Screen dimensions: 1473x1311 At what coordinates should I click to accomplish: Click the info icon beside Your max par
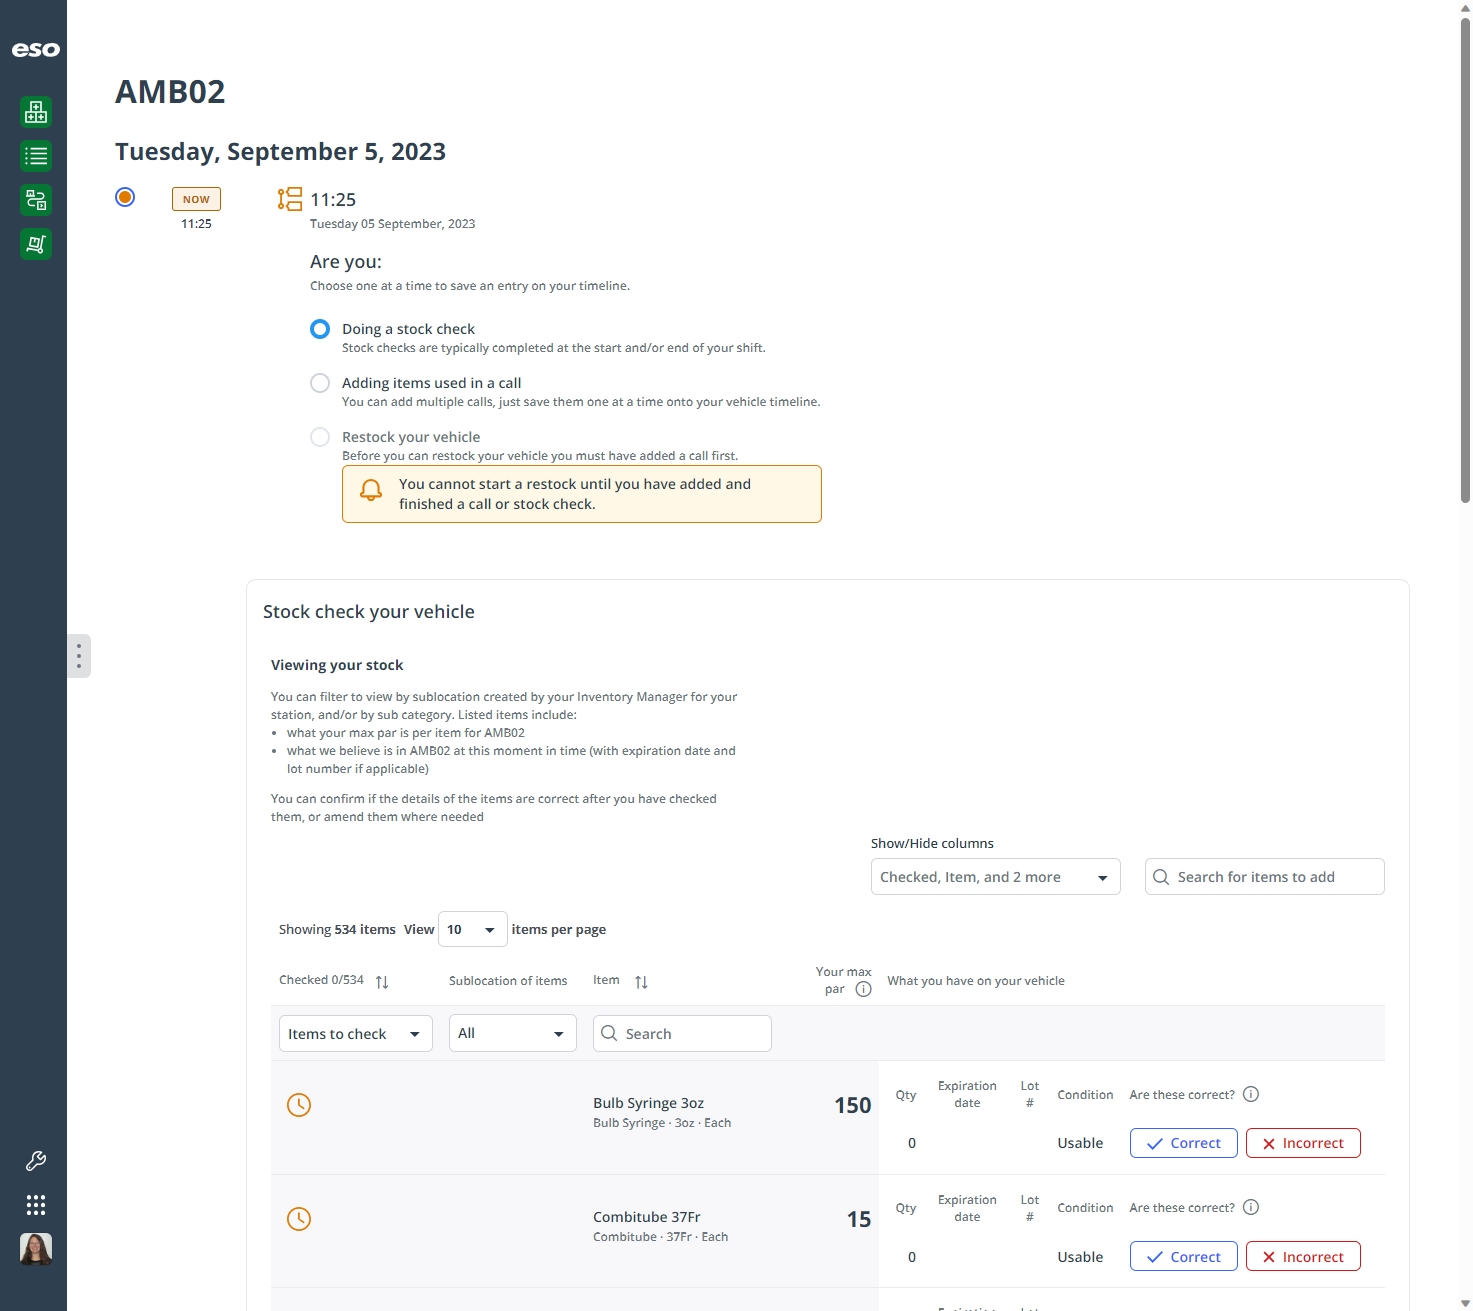tap(864, 989)
